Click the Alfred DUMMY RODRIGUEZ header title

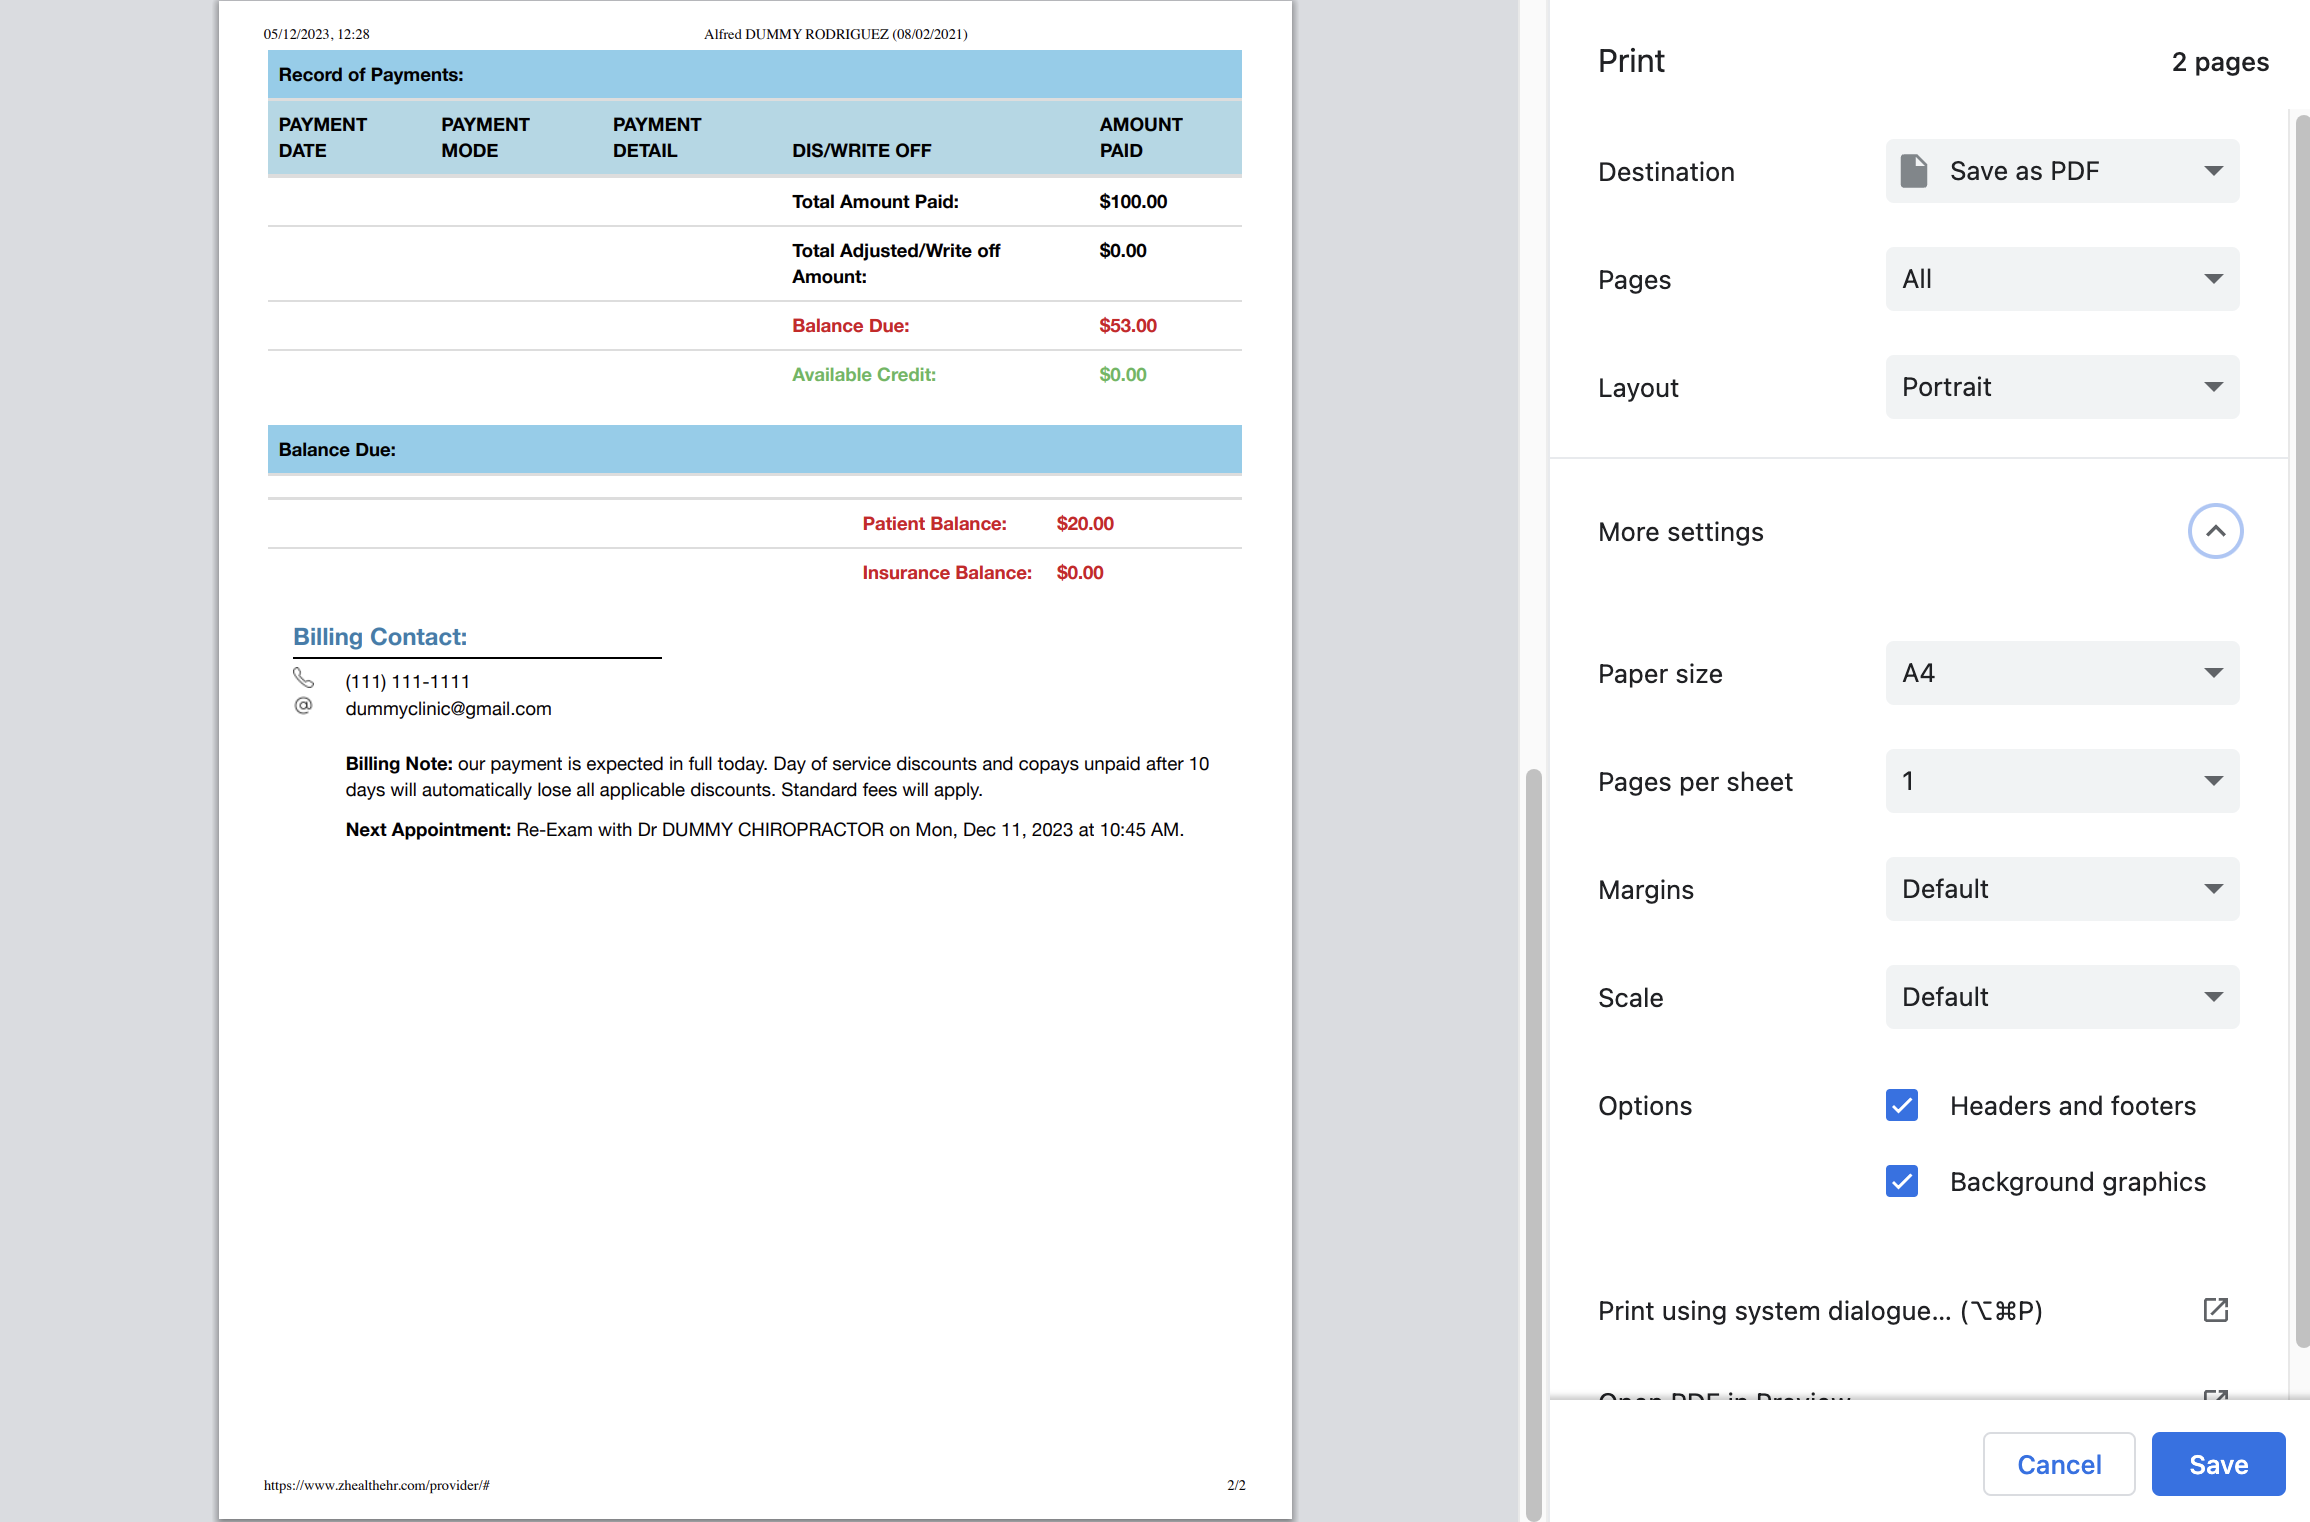pyautogui.click(x=836, y=34)
